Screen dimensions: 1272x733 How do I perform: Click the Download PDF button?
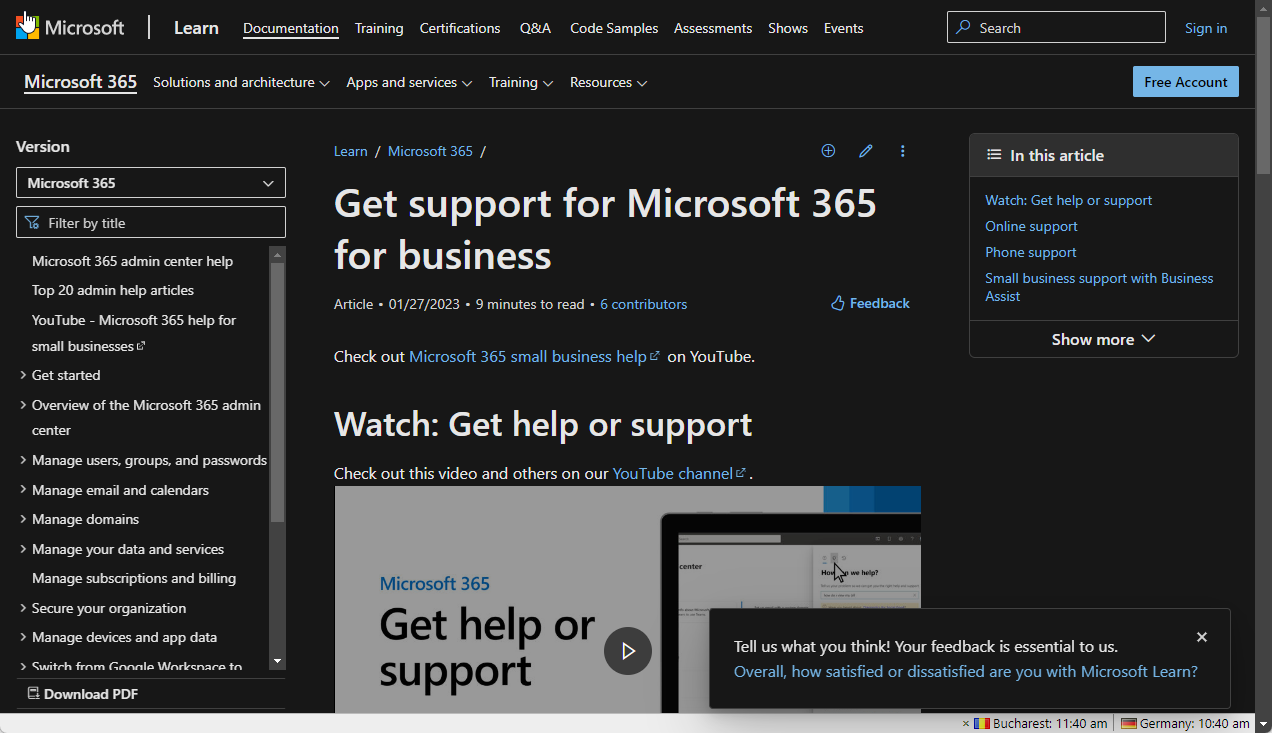coord(82,694)
